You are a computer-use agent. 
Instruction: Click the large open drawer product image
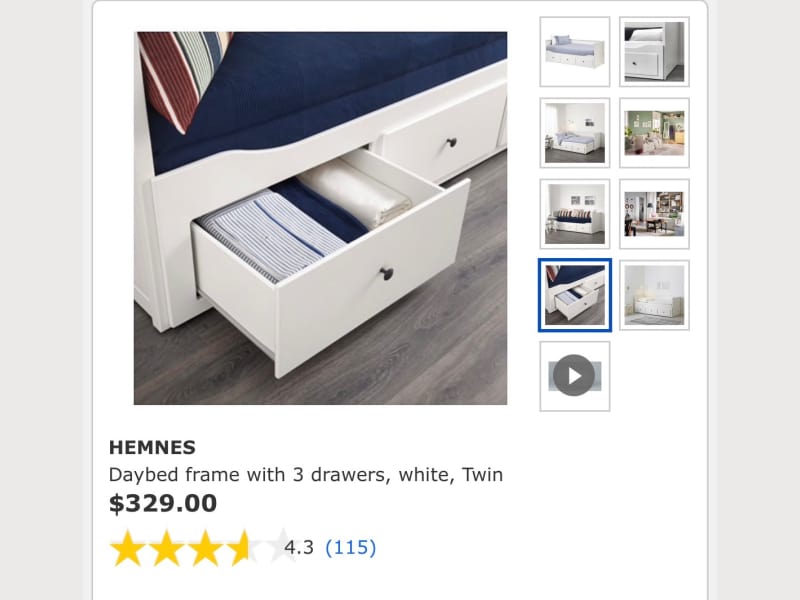click(320, 218)
